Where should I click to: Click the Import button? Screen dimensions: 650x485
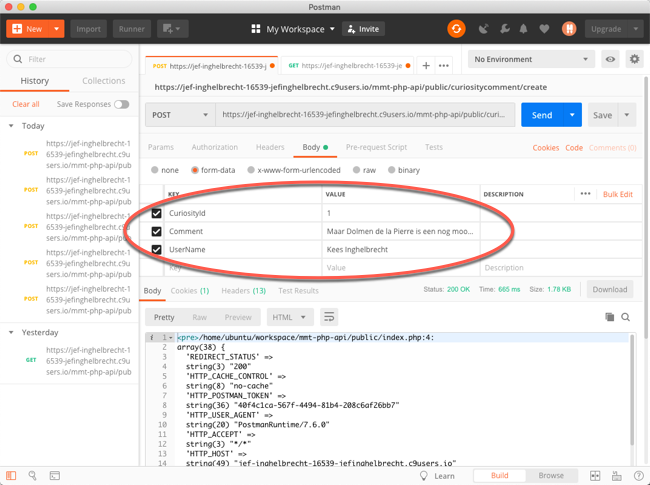[88, 29]
